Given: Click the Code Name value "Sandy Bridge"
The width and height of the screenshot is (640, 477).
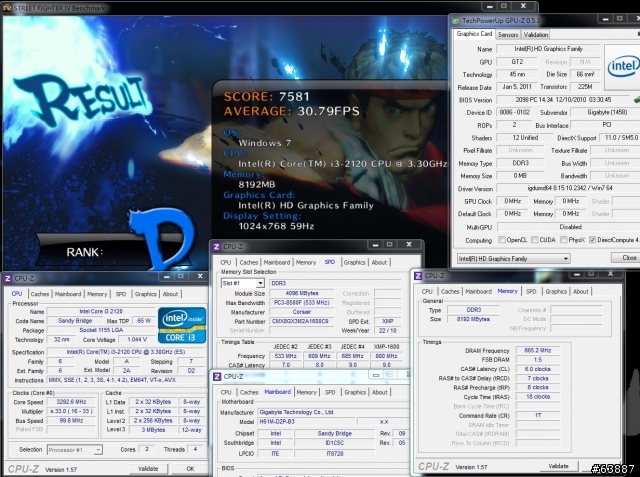Looking at the screenshot, I should (75, 321).
